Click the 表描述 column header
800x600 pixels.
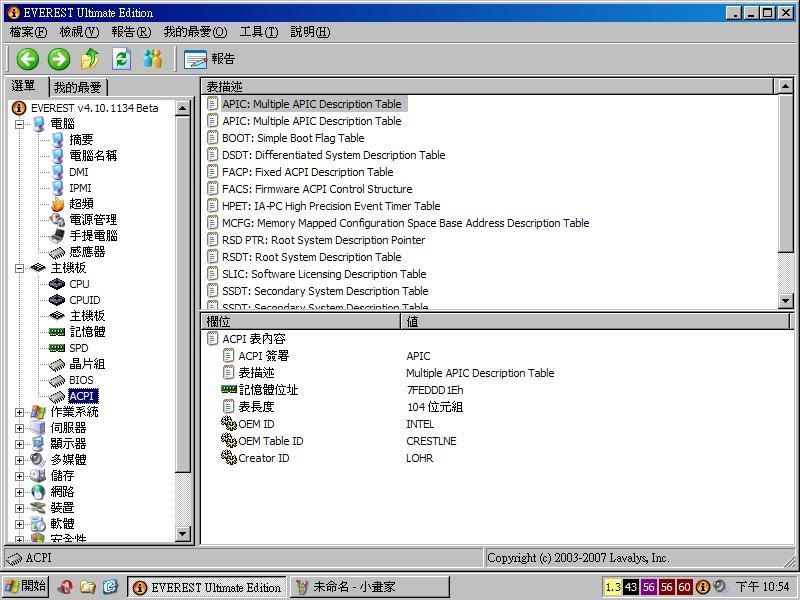[x=487, y=87]
